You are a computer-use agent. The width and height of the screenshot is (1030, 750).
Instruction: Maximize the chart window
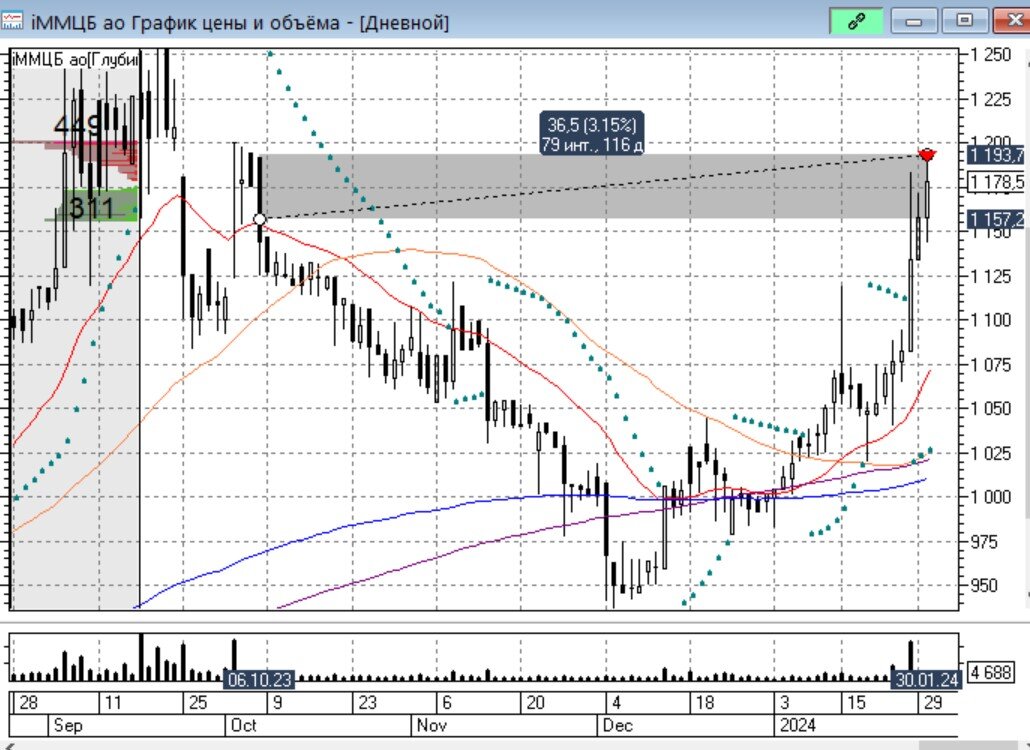[x=964, y=20]
